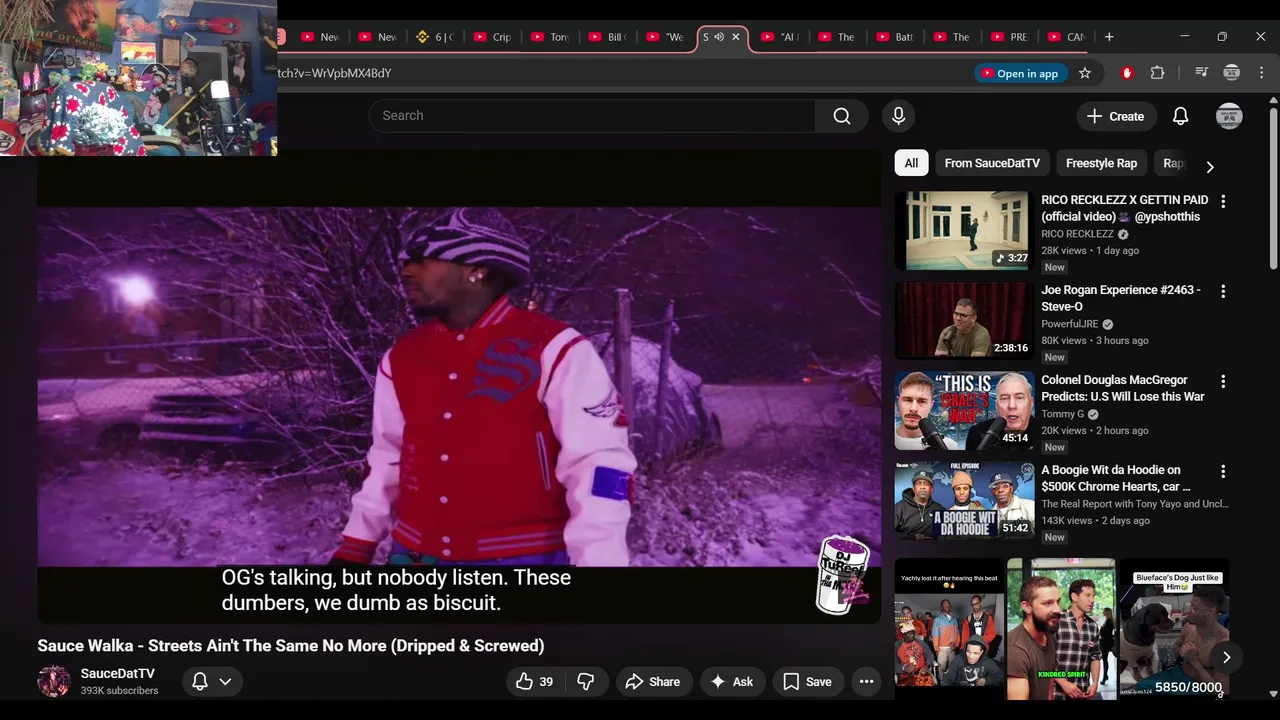Screen dimensions: 1280x720
Task: Select Freestyle Rap filter chip
Action: coord(1101,163)
